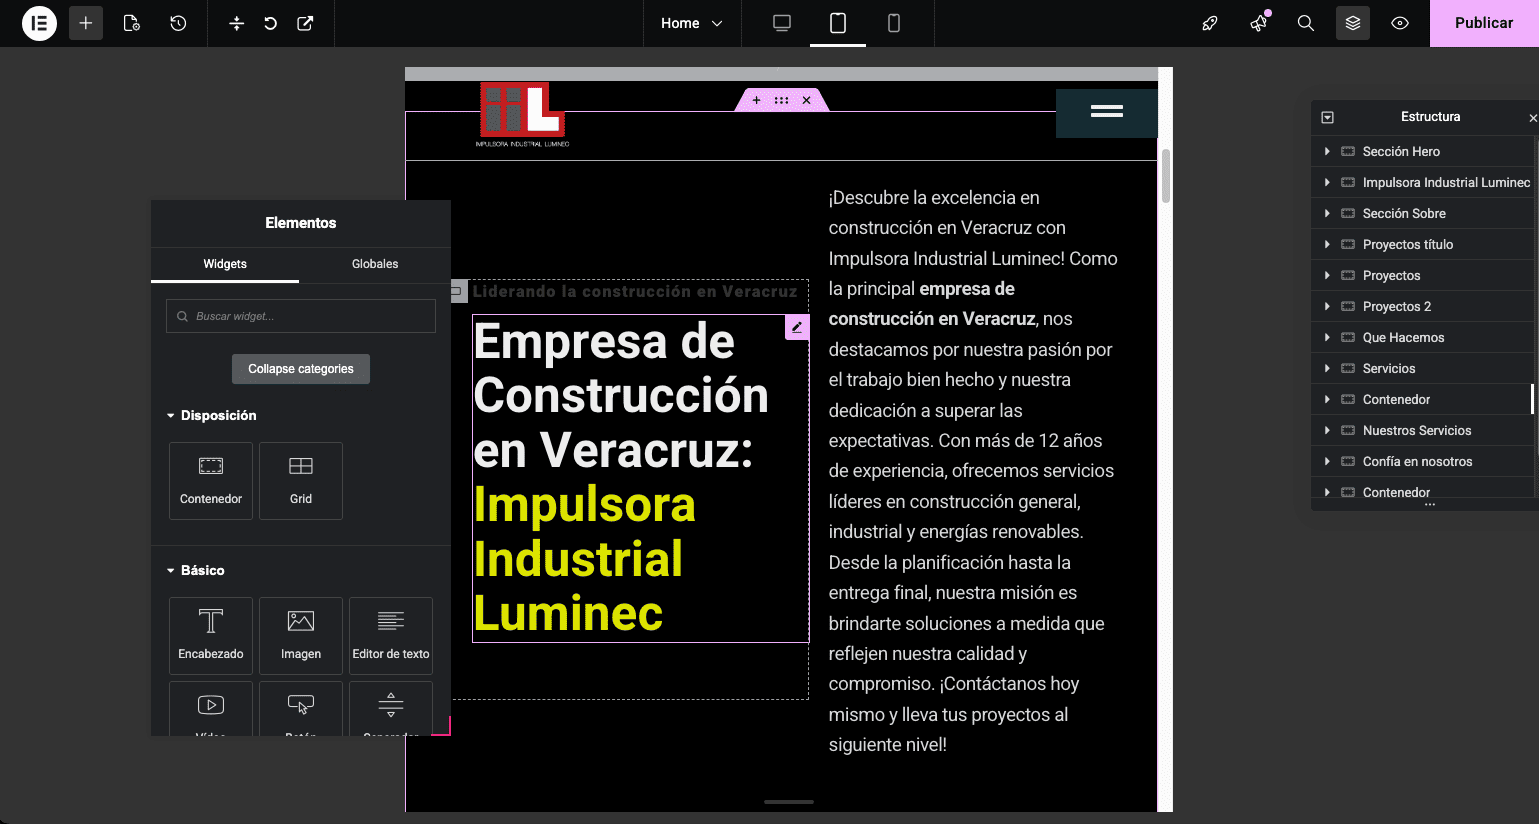Open the Elementor logo menu
Viewport: 1539px width, 824px height.
point(39,23)
